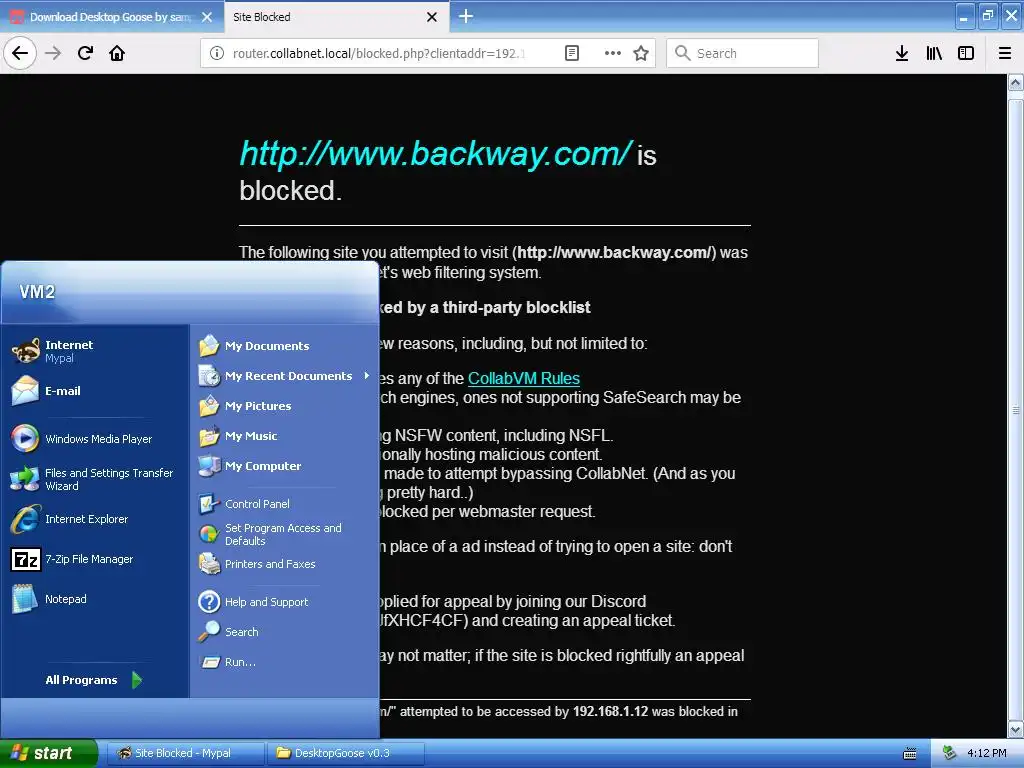Launch Internet Explorer from Start menu
The image size is (1024, 768).
click(x=95, y=519)
